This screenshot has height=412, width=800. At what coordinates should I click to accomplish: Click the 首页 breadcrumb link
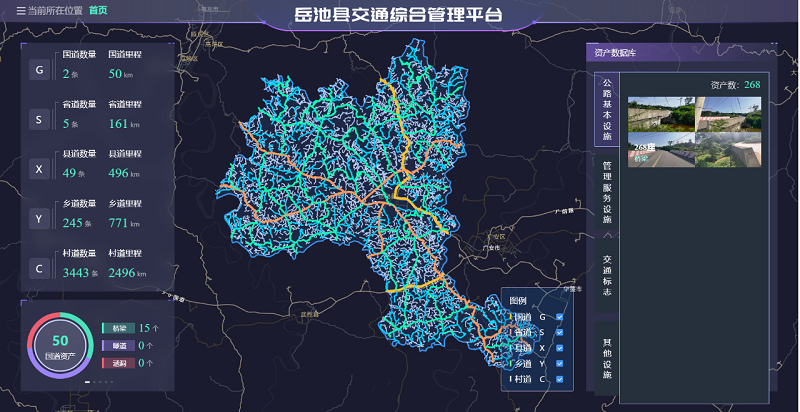pyautogui.click(x=98, y=10)
